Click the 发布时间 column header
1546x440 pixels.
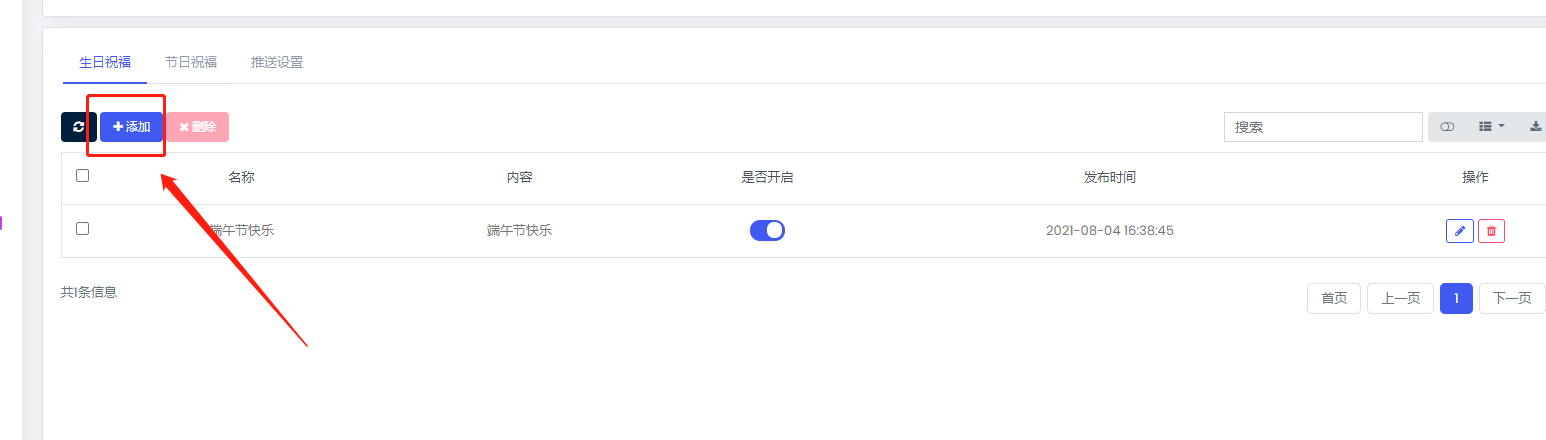coord(1110,177)
